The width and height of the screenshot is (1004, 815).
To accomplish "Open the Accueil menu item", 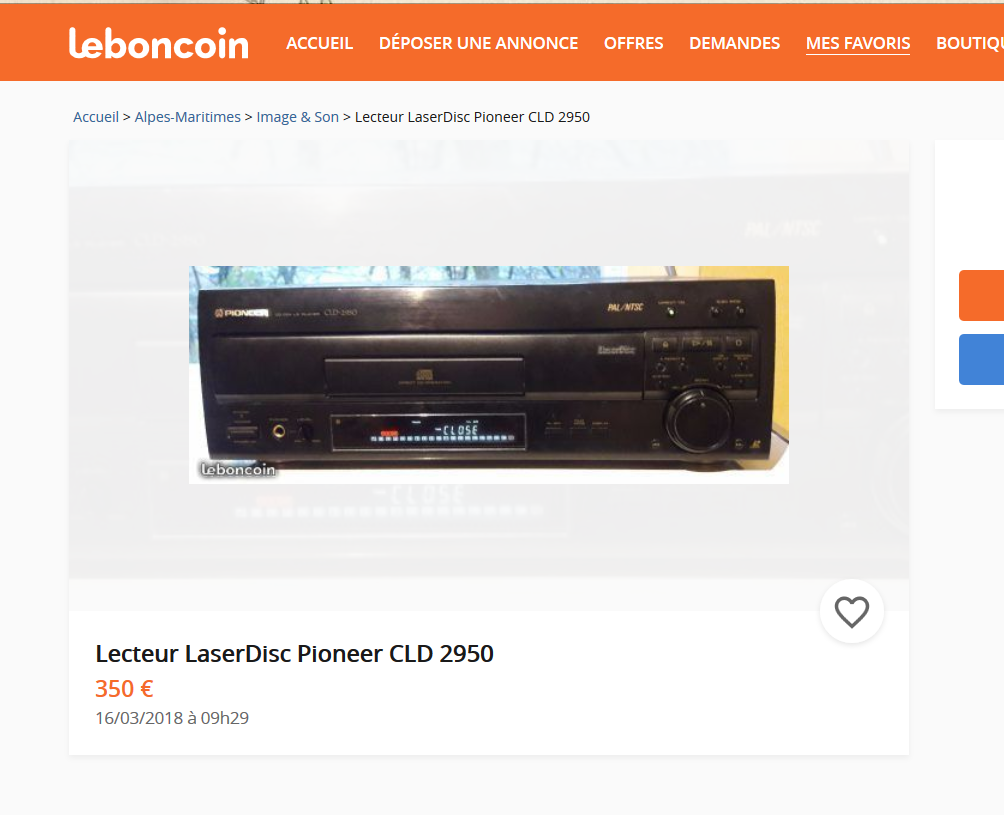I will tap(320, 43).
